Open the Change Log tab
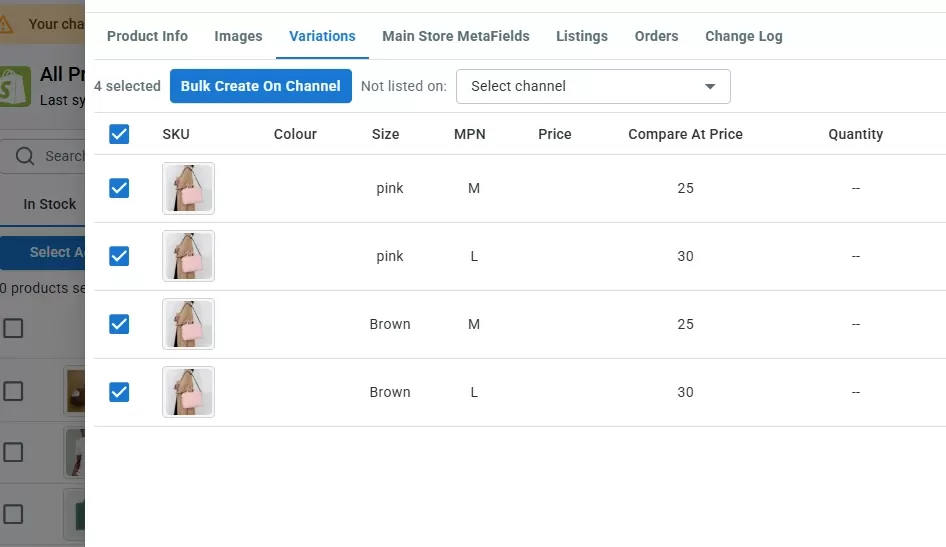 point(744,36)
